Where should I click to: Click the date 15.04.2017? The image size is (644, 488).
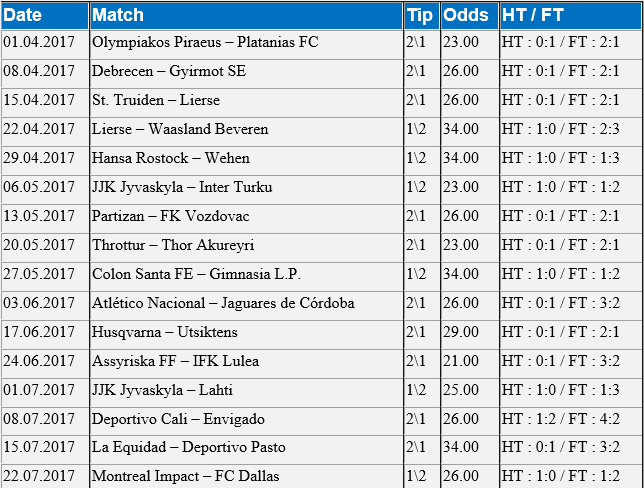[x=39, y=100]
